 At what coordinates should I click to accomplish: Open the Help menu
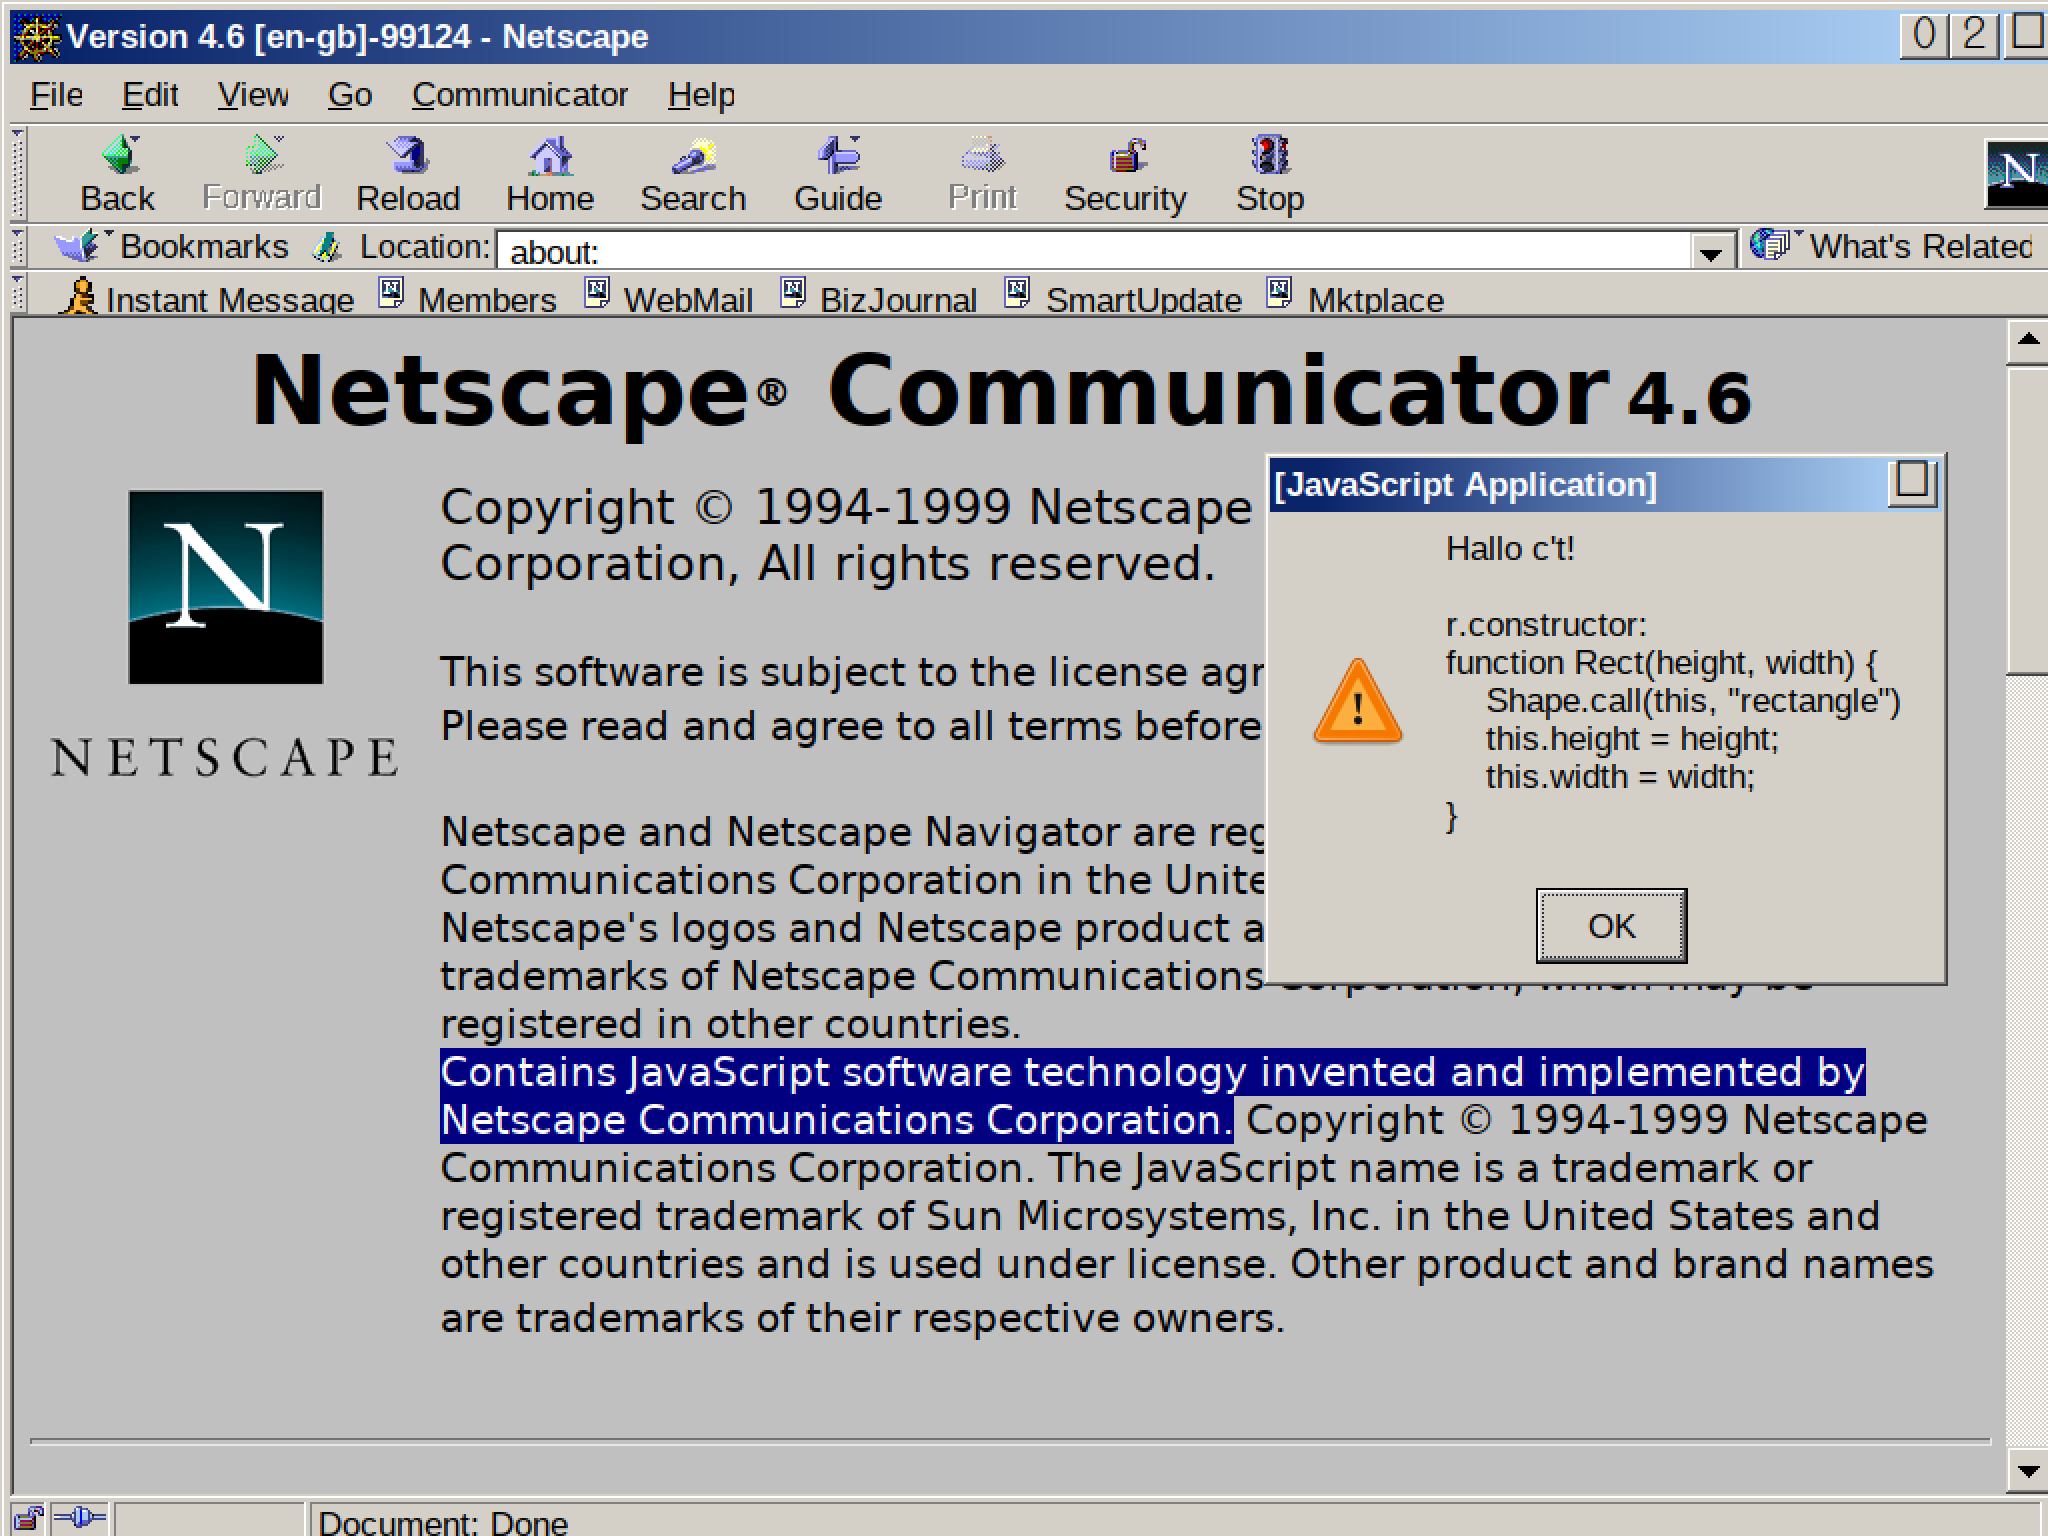(701, 95)
